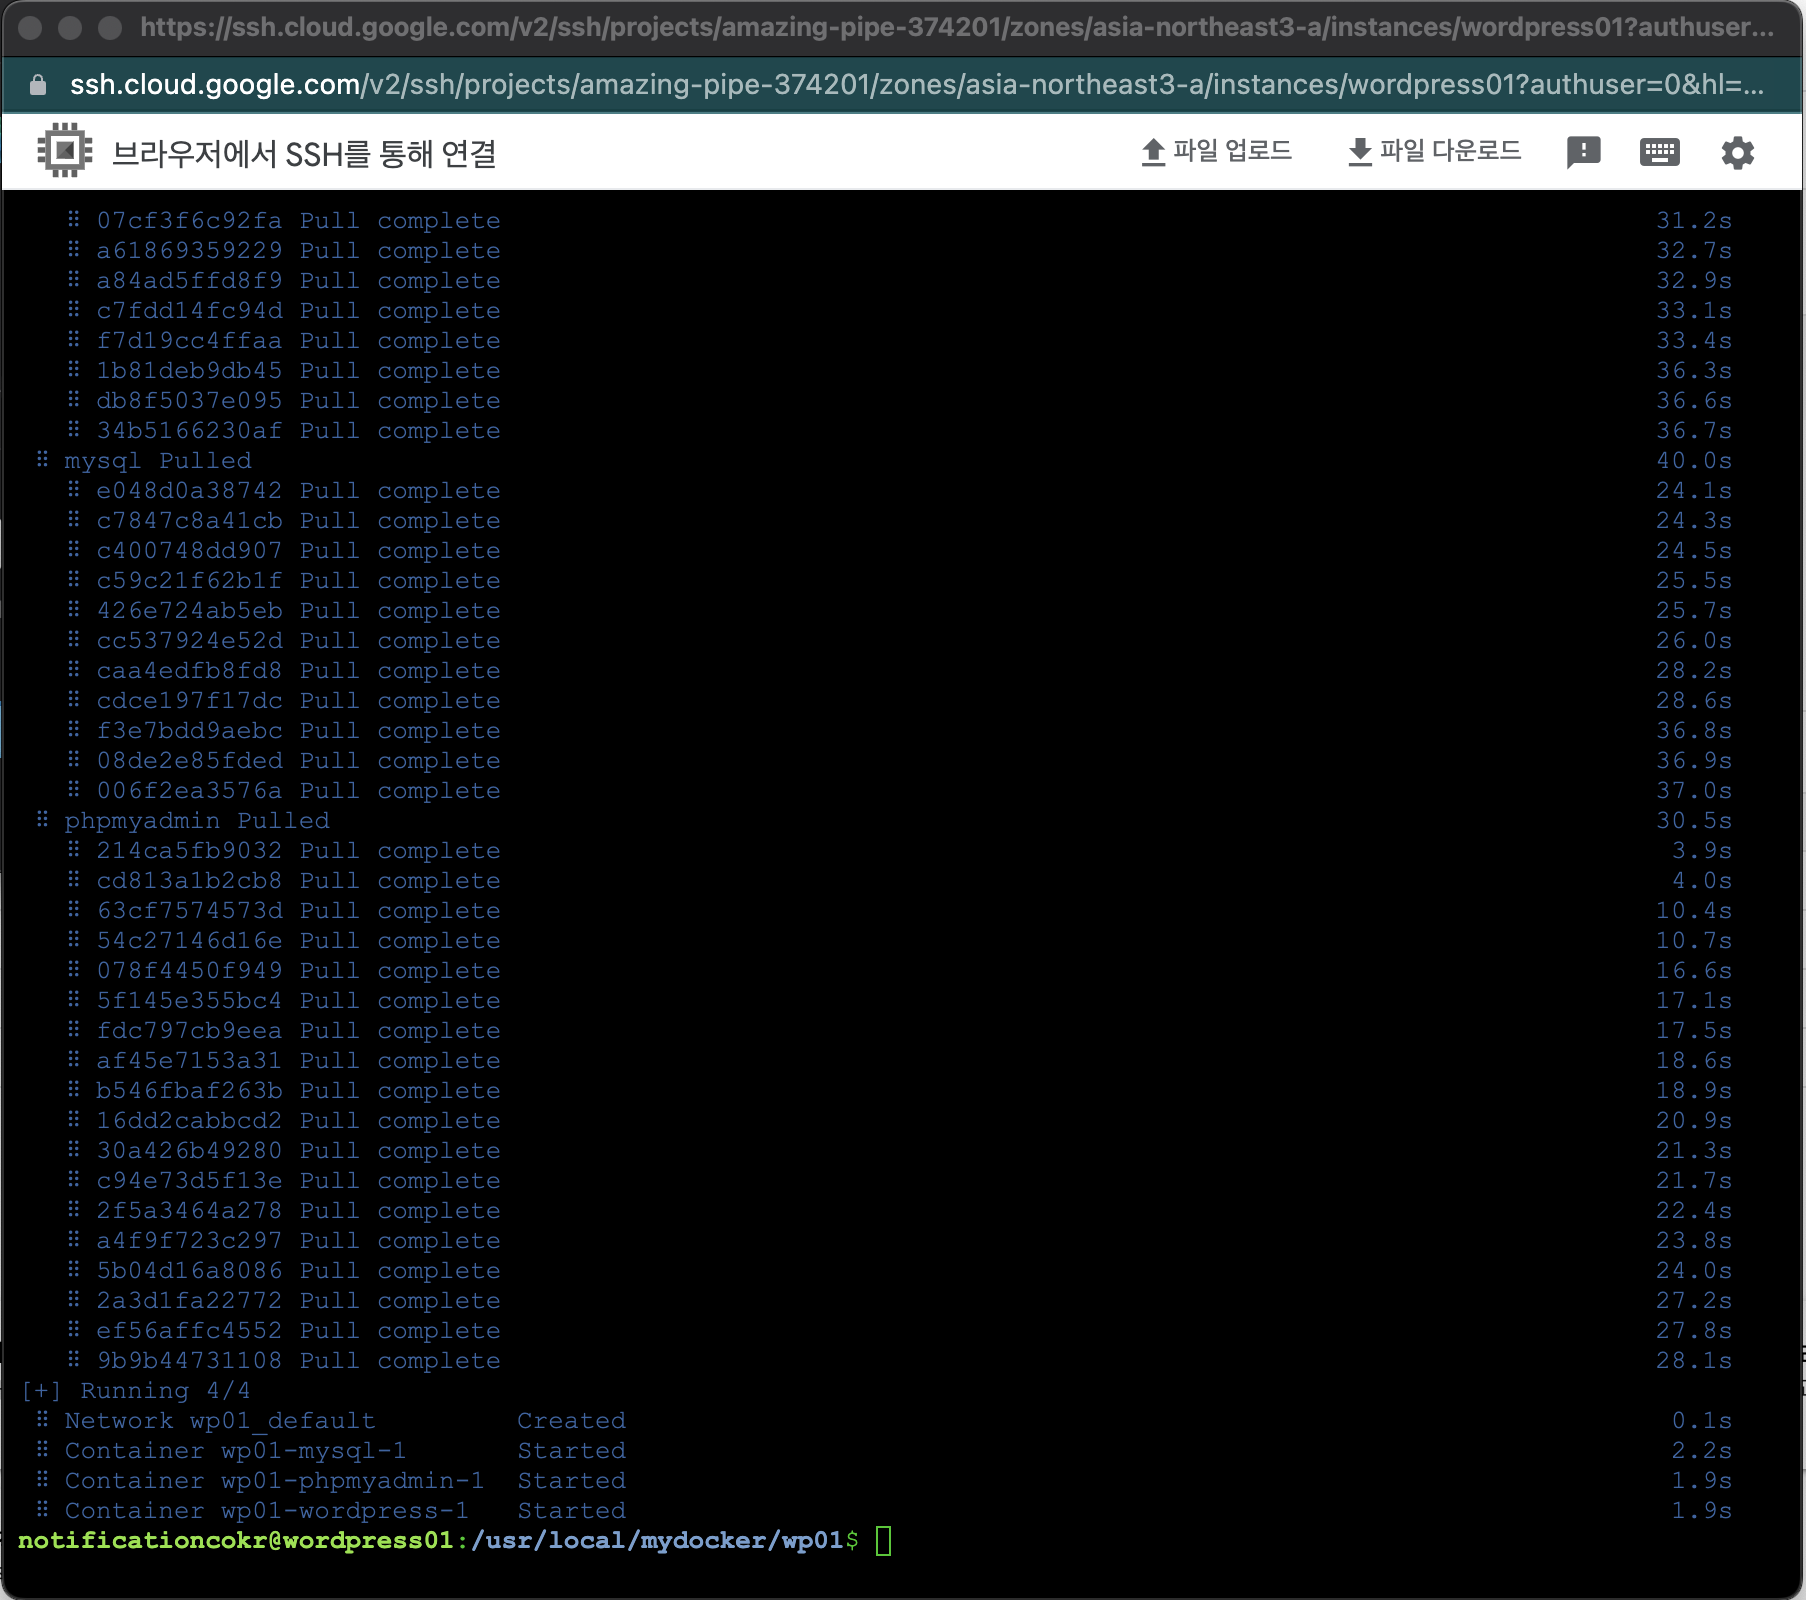Click the 파일 업로드 upload button
1806x1600 pixels.
coord(1216,152)
